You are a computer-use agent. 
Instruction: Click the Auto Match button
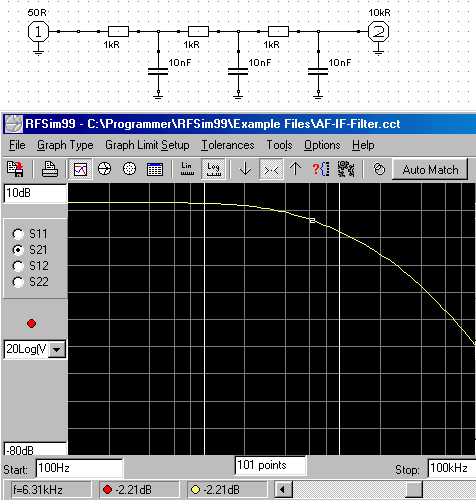pos(430,170)
